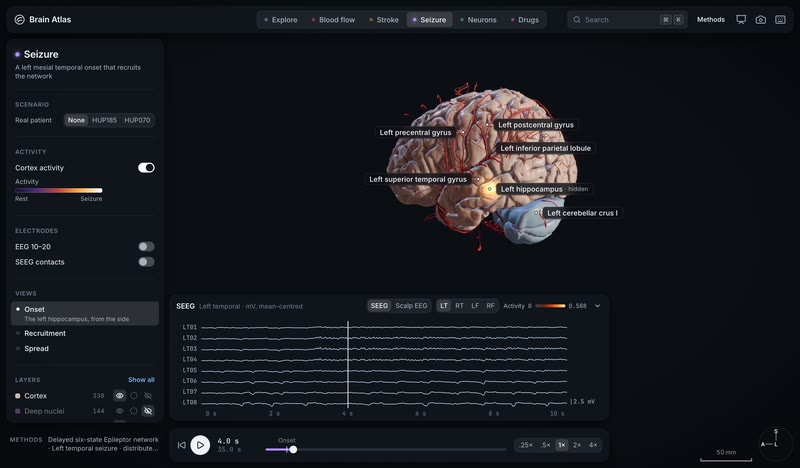Select RT electrode group
Image resolution: width=800 pixels, height=468 pixels.
coord(459,306)
